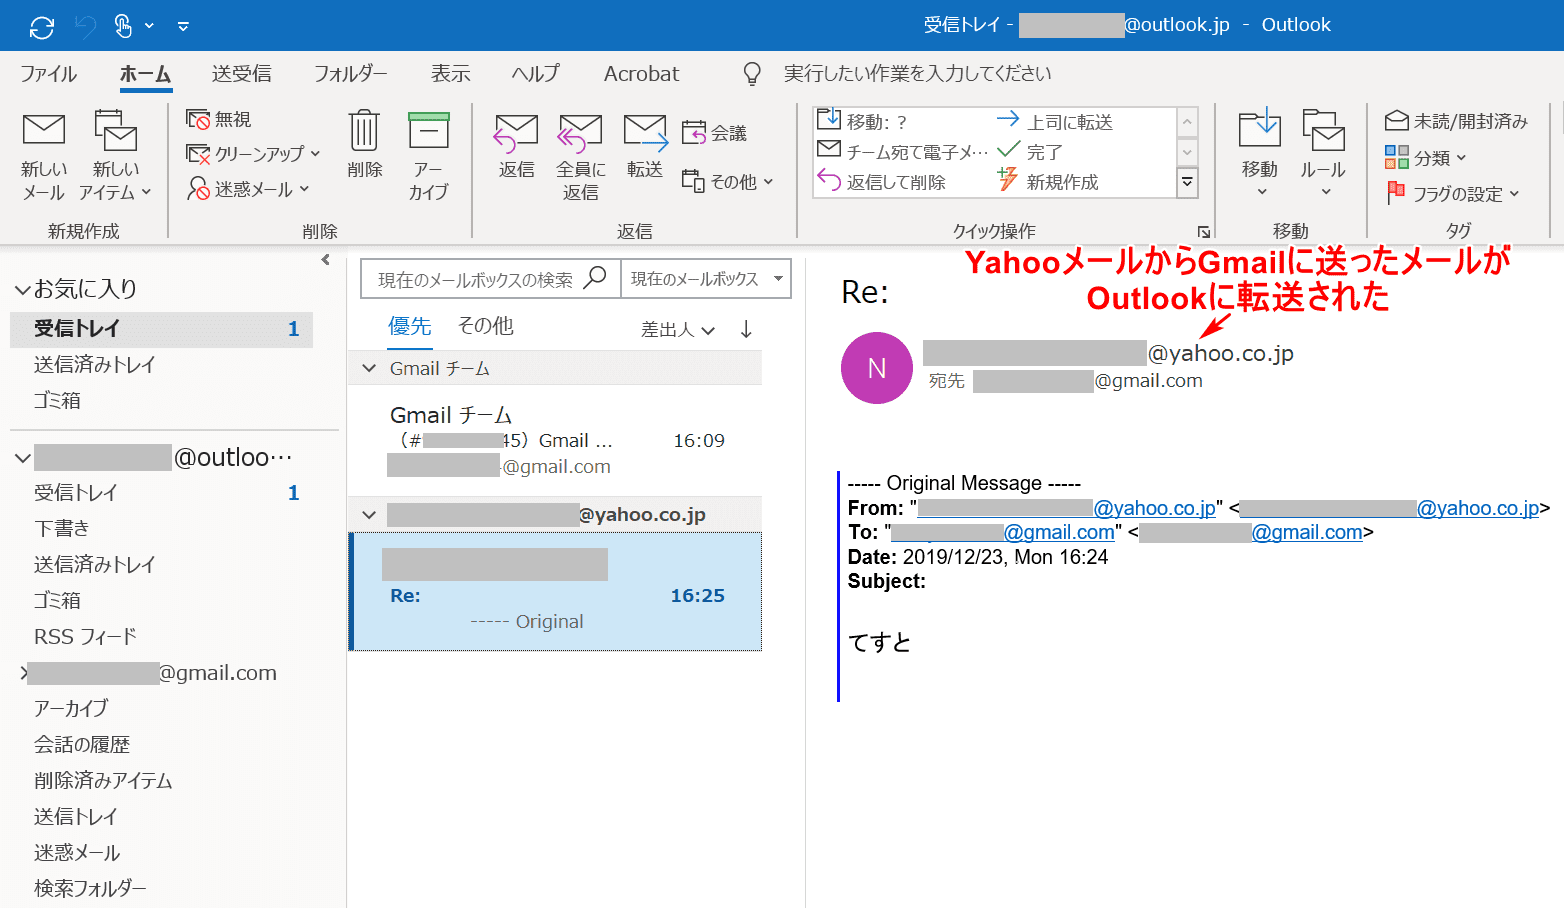Open Gmail チーム message from 16:09
This screenshot has height=908, width=1564.
tap(555, 440)
